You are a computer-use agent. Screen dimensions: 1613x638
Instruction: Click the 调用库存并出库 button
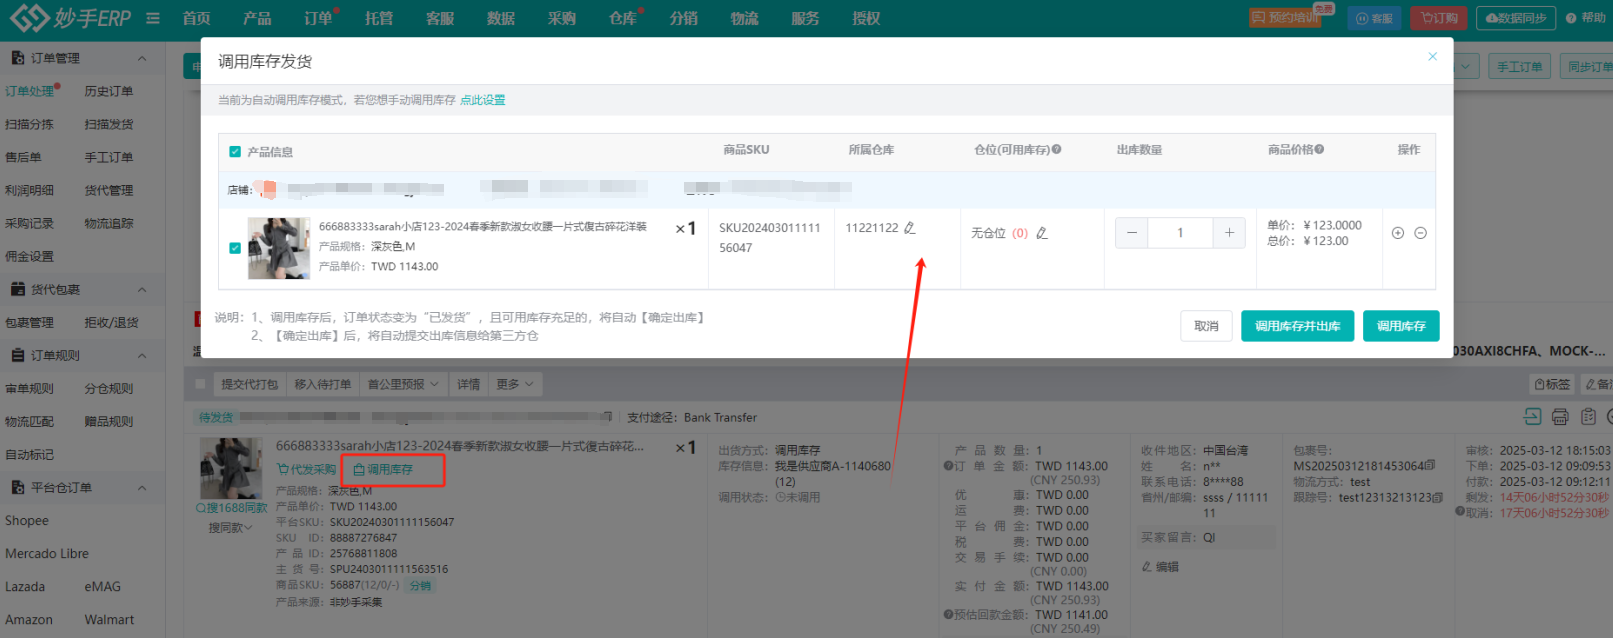coord(1297,326)
